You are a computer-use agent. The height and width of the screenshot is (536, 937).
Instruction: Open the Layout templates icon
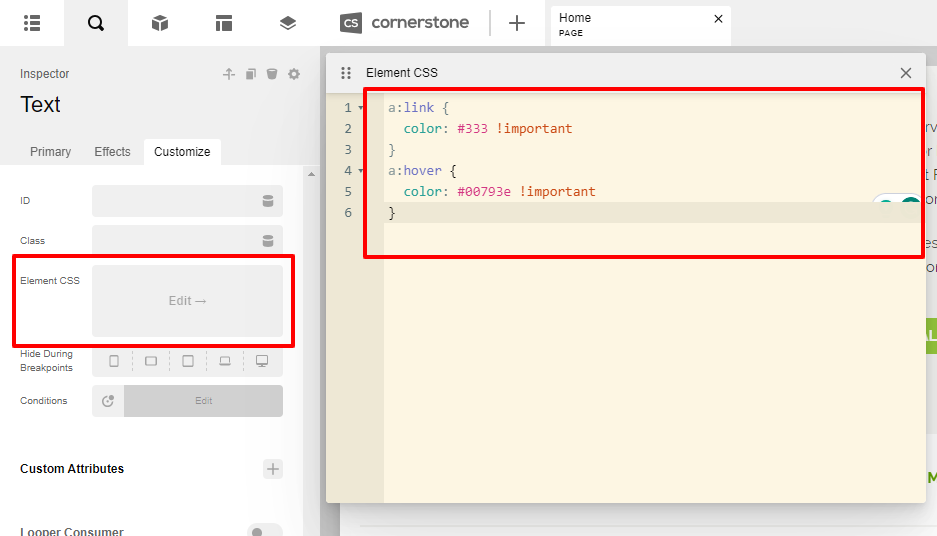pos(223,23)
